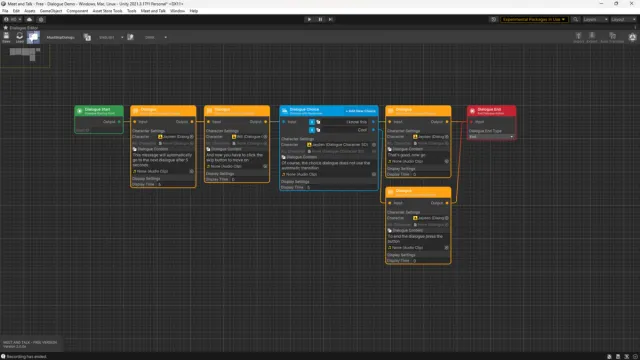The width and height of the screenshot is (640, 360).
Task: Click the Dialogue End node header icon
Action: coord(472,111)
